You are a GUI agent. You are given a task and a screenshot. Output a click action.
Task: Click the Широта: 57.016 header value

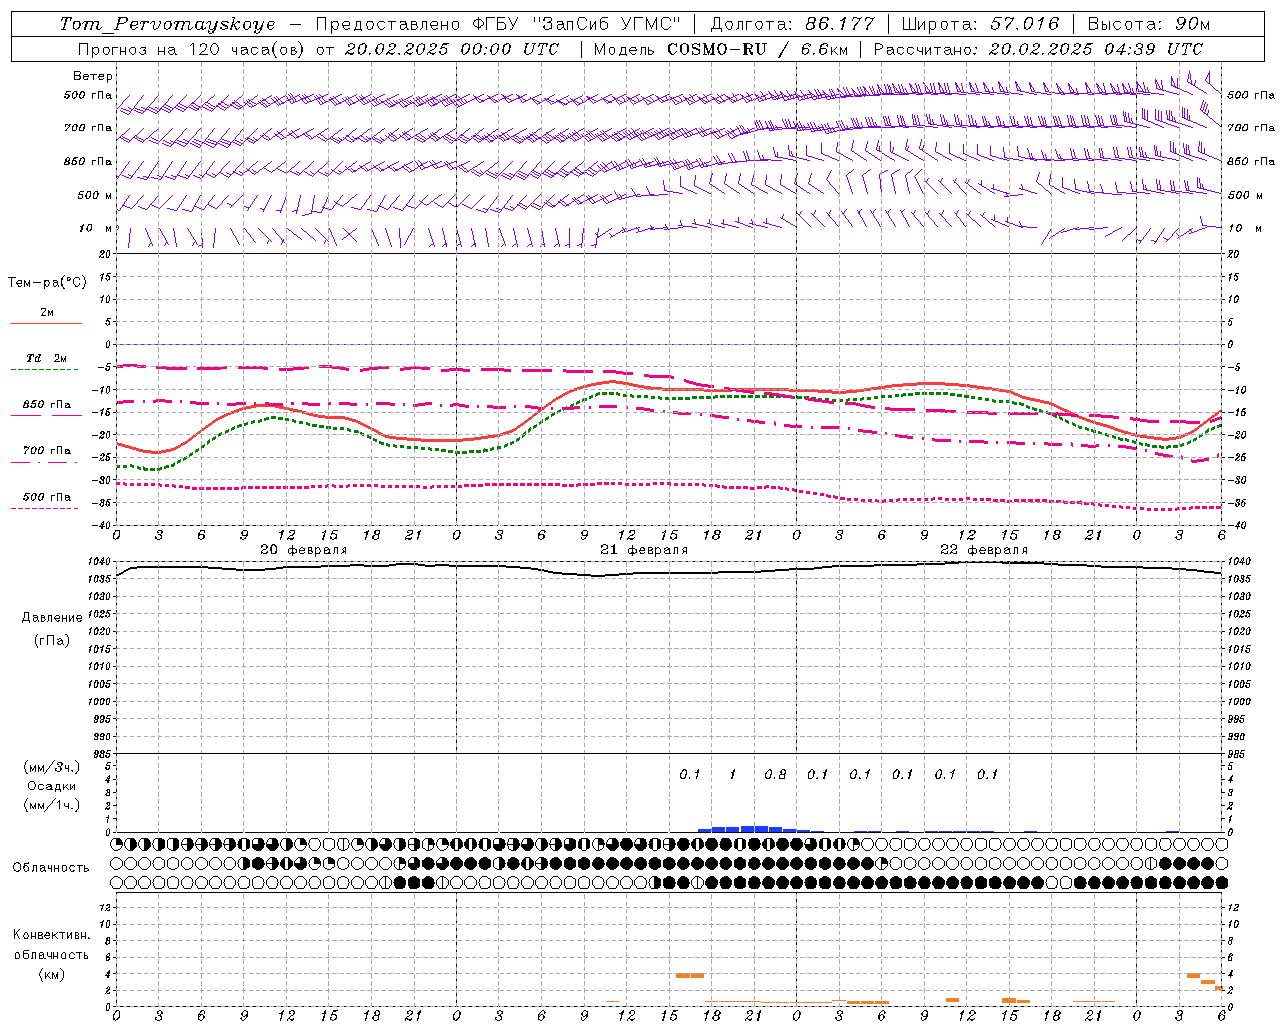(x=980, y=24)
